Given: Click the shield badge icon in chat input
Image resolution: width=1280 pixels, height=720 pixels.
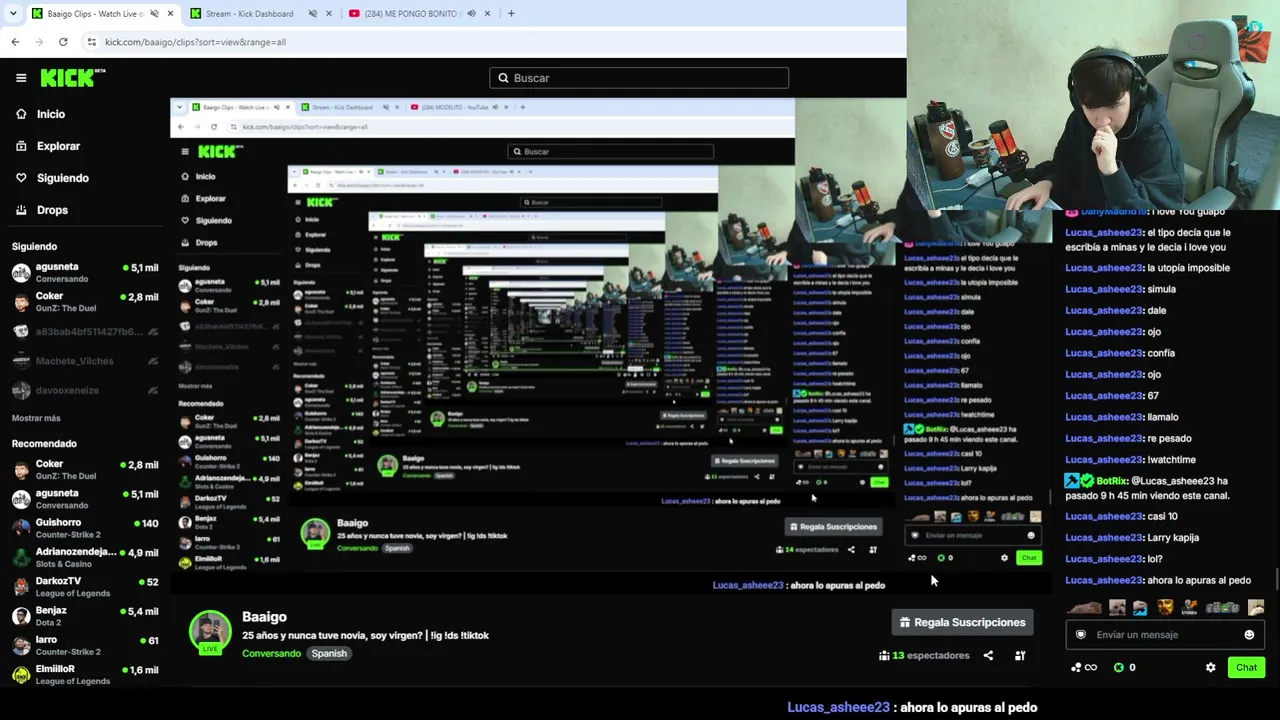Looking at the screenshot, I should 1080,635.
